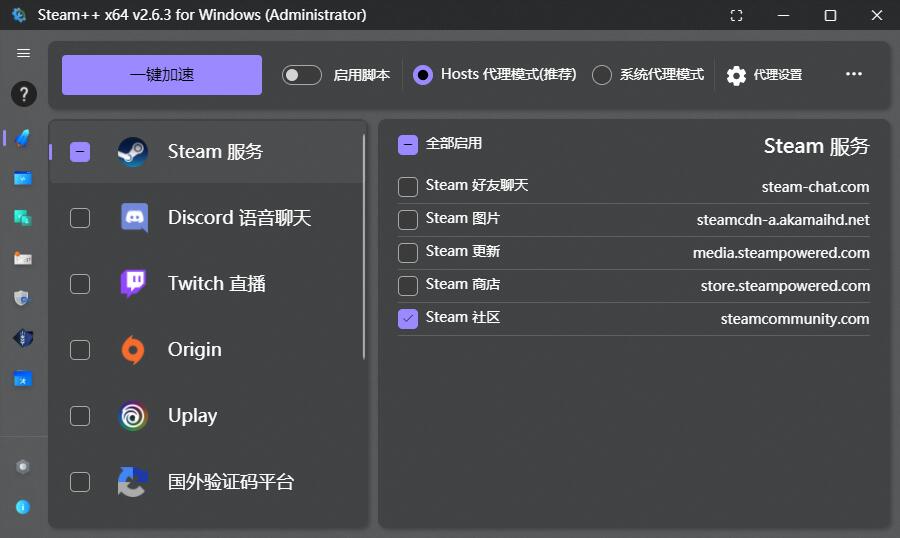Select 系统代理模式 radio button
Image resolution: width=900 pixels, height=538 pixels.
(601, 75)
